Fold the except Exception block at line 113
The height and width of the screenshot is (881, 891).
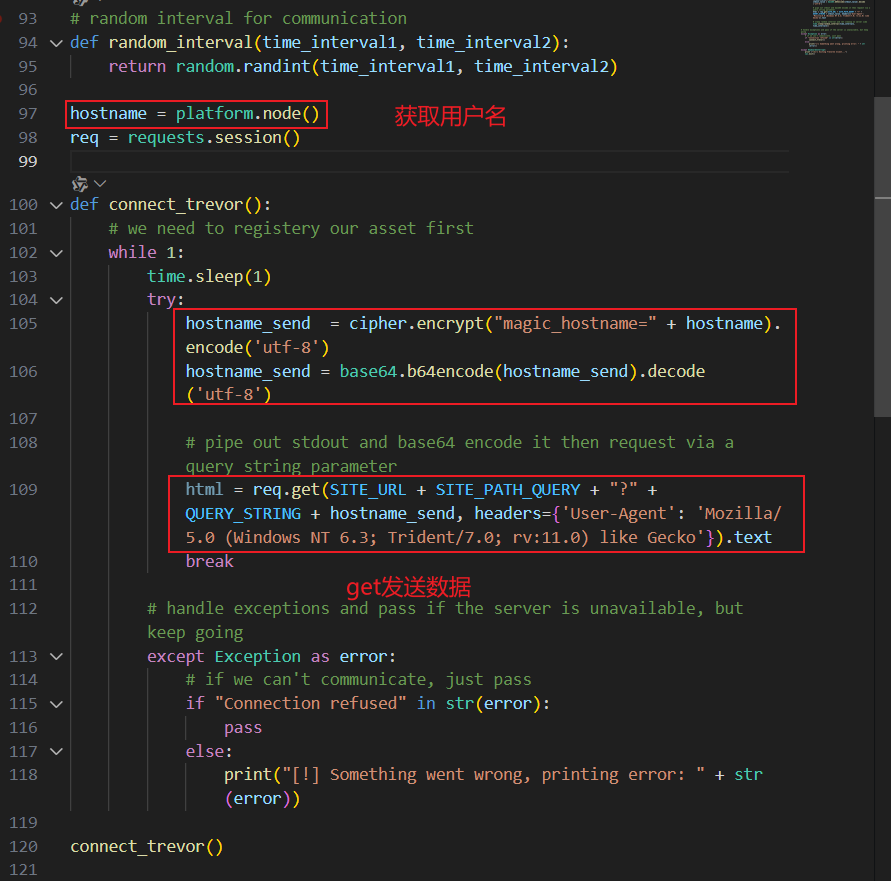point(56,656)
